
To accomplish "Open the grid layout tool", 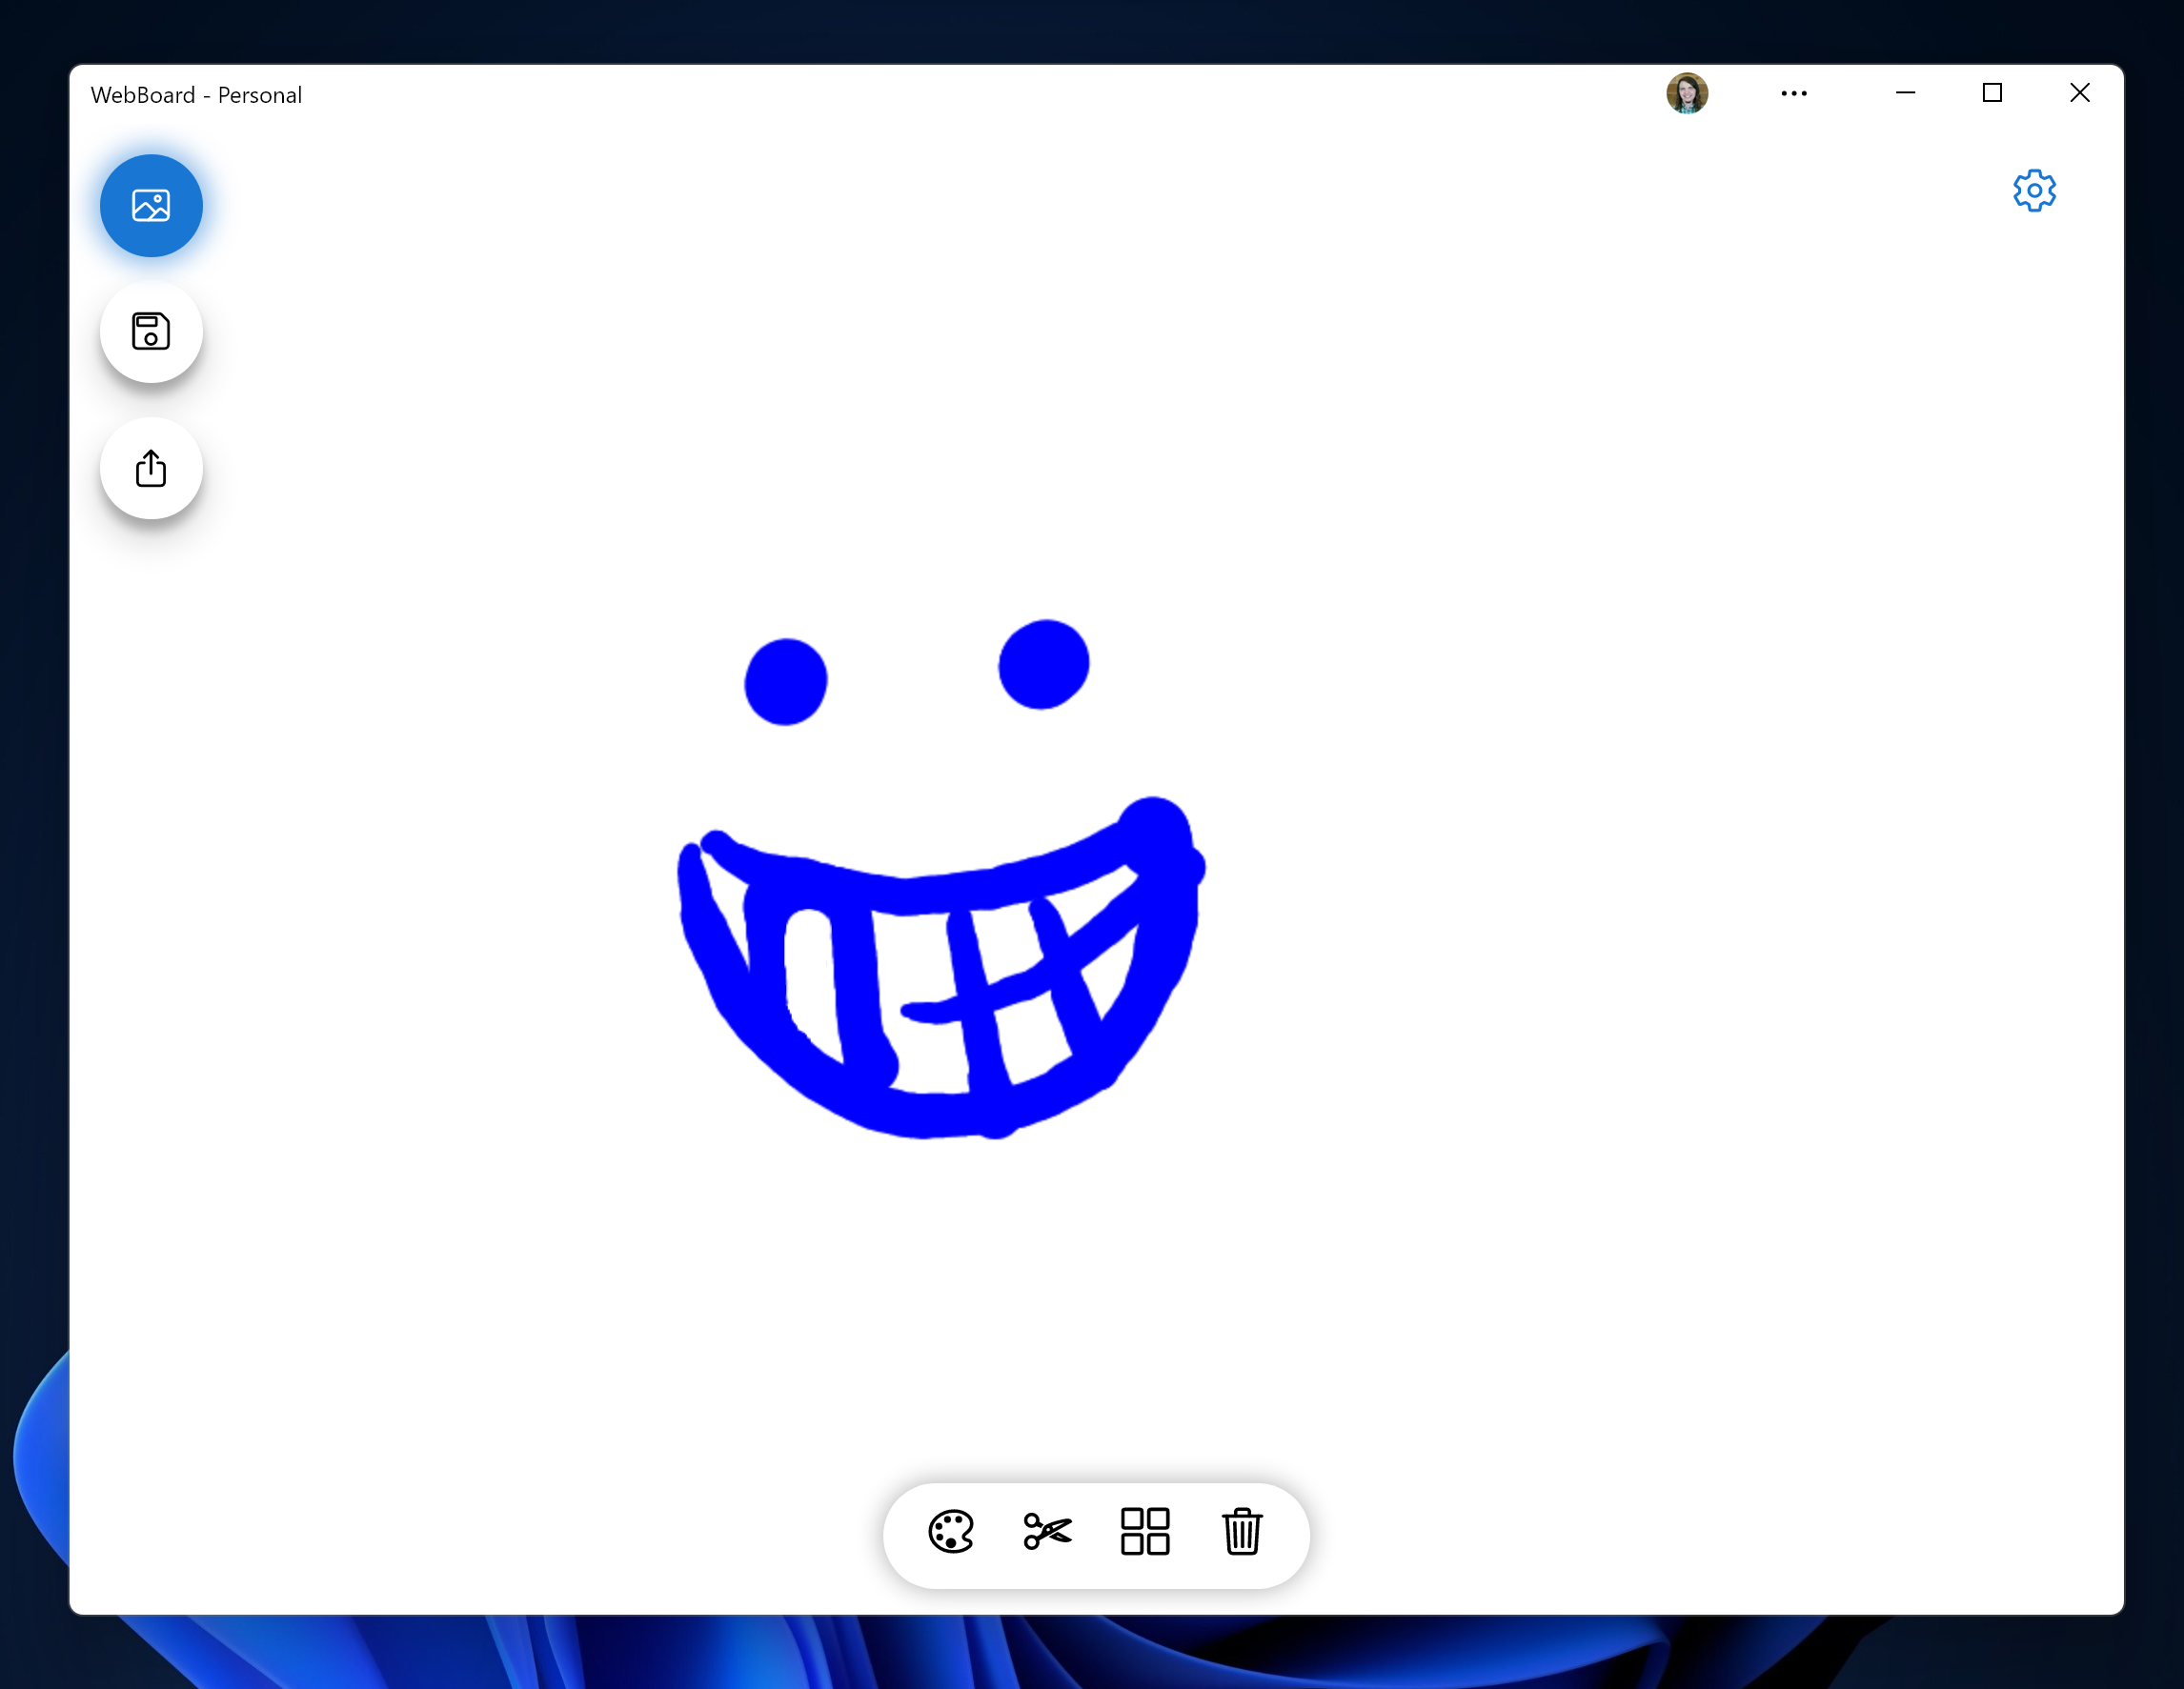I will [1144, 1531].
